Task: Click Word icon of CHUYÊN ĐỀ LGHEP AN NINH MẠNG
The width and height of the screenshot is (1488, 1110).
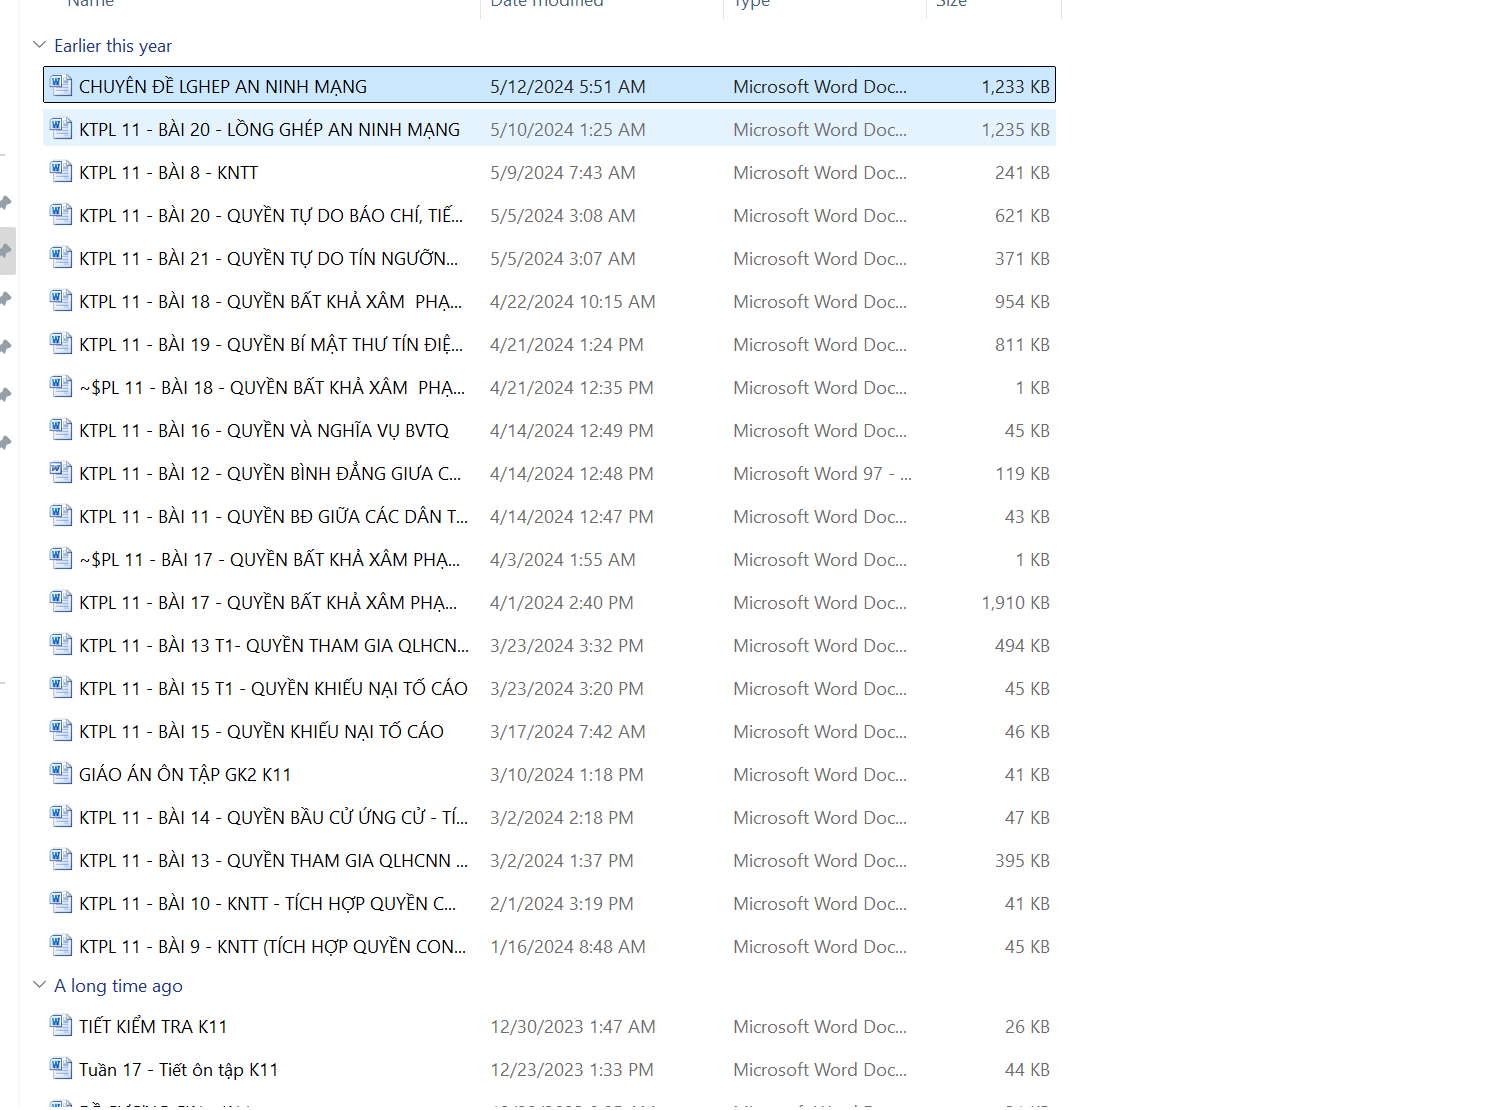Action: coord(61,85)
